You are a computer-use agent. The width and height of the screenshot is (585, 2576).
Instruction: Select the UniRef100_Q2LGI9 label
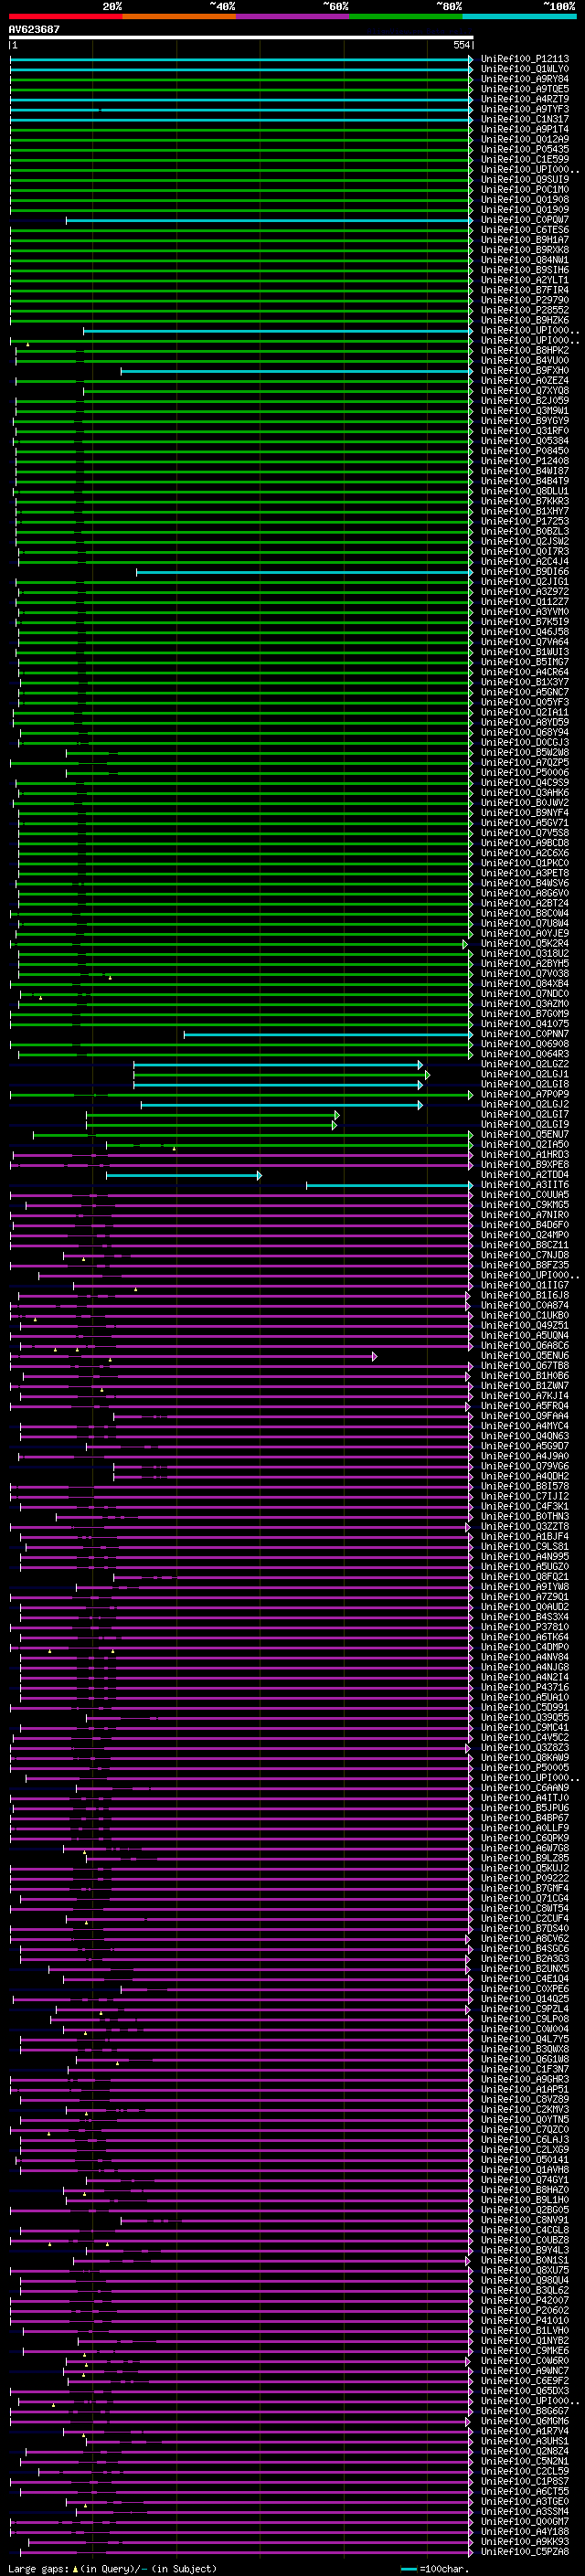525,1124
